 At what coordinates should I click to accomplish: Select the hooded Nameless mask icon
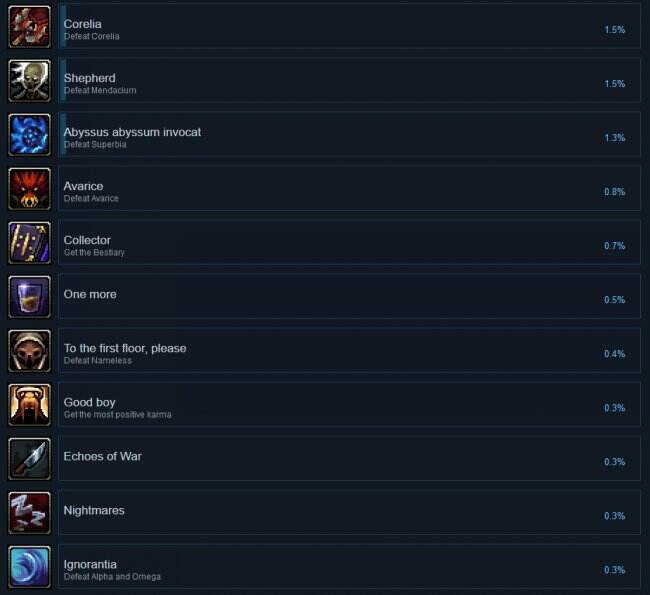click(29, 351)
